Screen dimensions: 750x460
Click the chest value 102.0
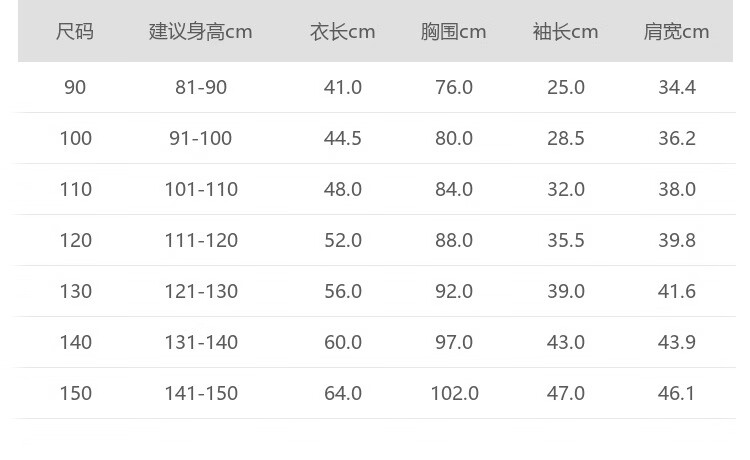(x=454, y=393)
